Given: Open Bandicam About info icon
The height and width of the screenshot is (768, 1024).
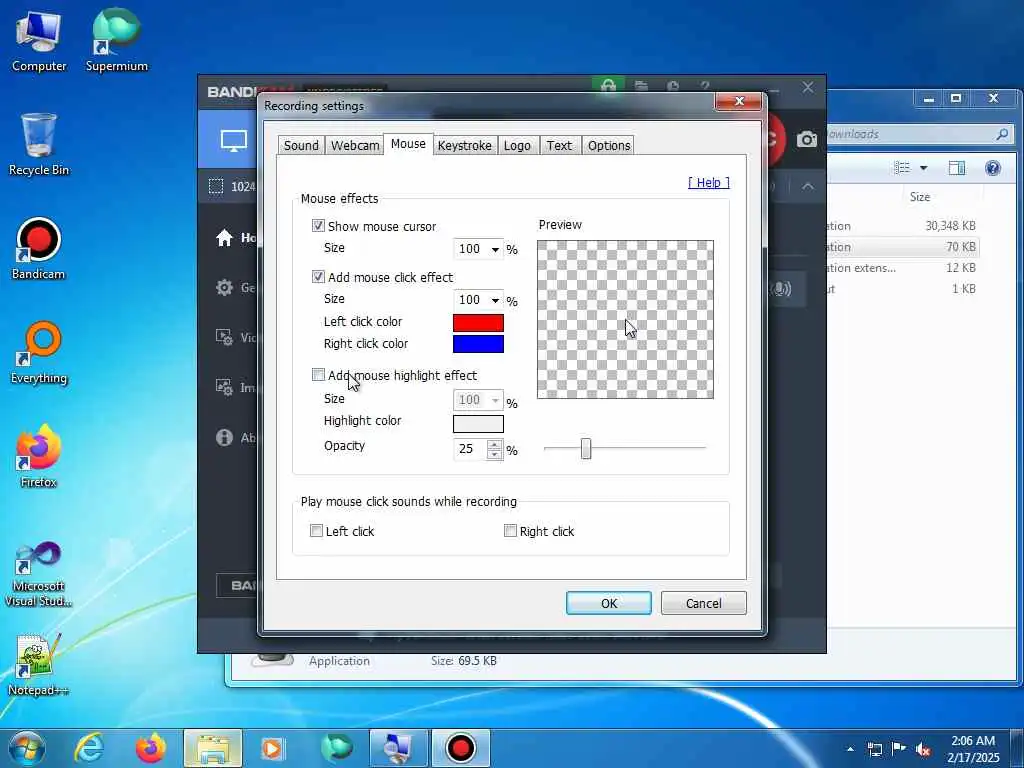Looking at the screenshot, I should pyautogui.click(x=225, y=438).
